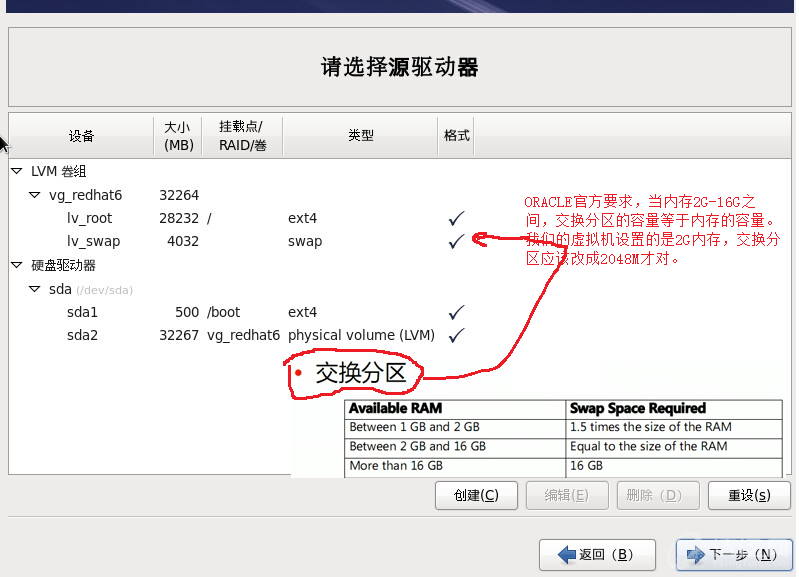Proceed with the 下一步(N) button
This screenshot has width=799, height=577.
pos(733,554)
